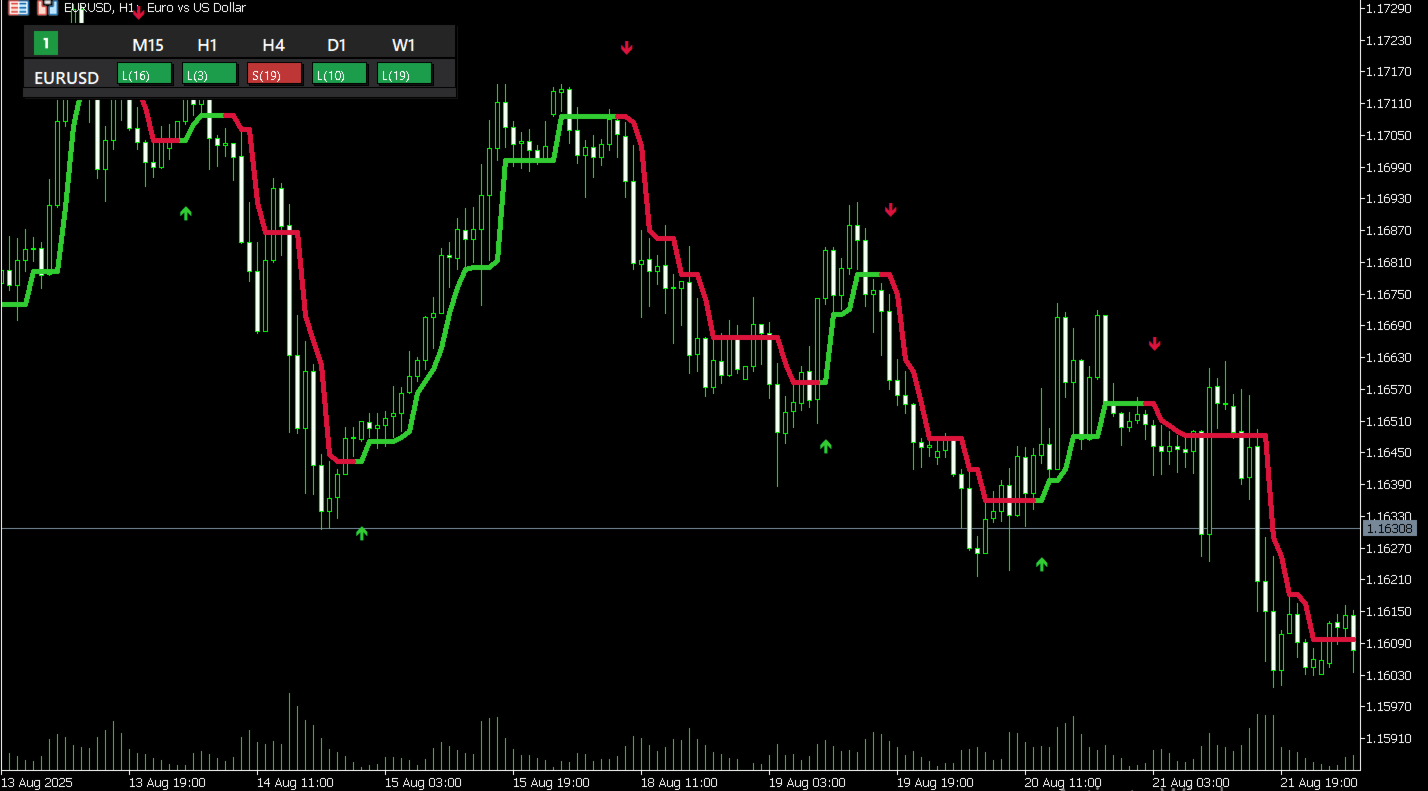The image size is (1428, 791).
Task: Click the red sell arrow near 1.17230 level
Action: (626, 47)
